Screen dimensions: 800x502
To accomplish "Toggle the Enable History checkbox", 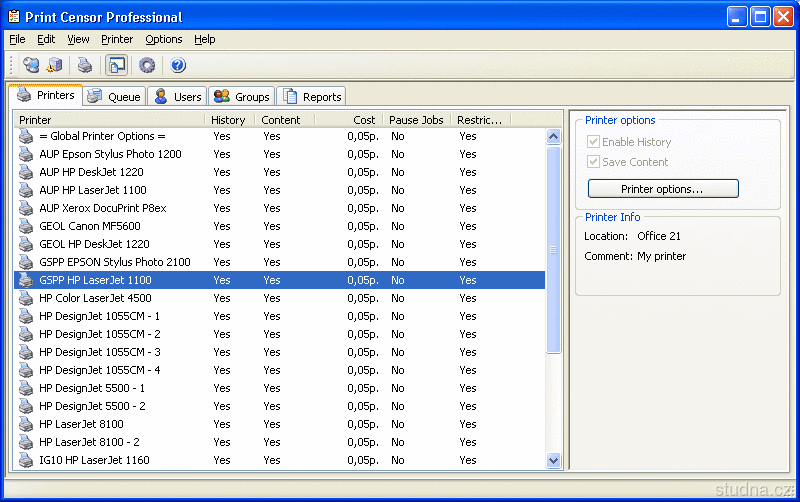I will [x=594, y=142].
